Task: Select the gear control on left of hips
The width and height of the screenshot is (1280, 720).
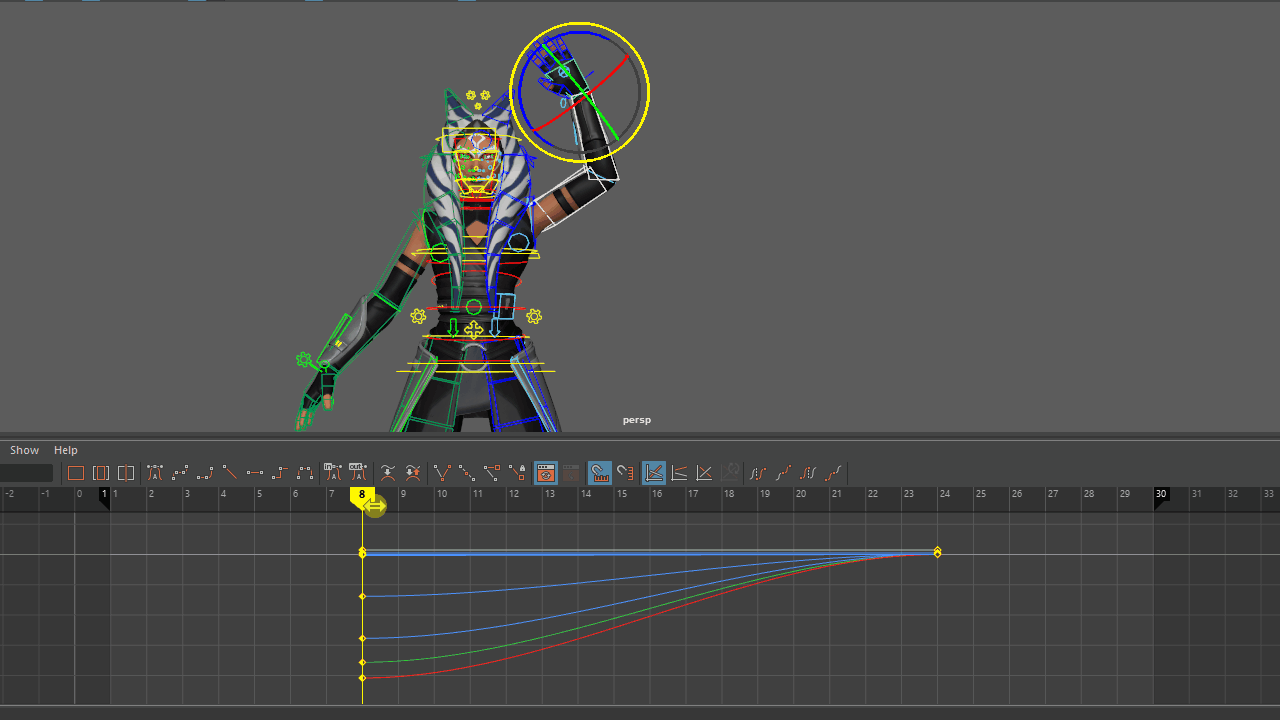Action: [x=418, y=316]
